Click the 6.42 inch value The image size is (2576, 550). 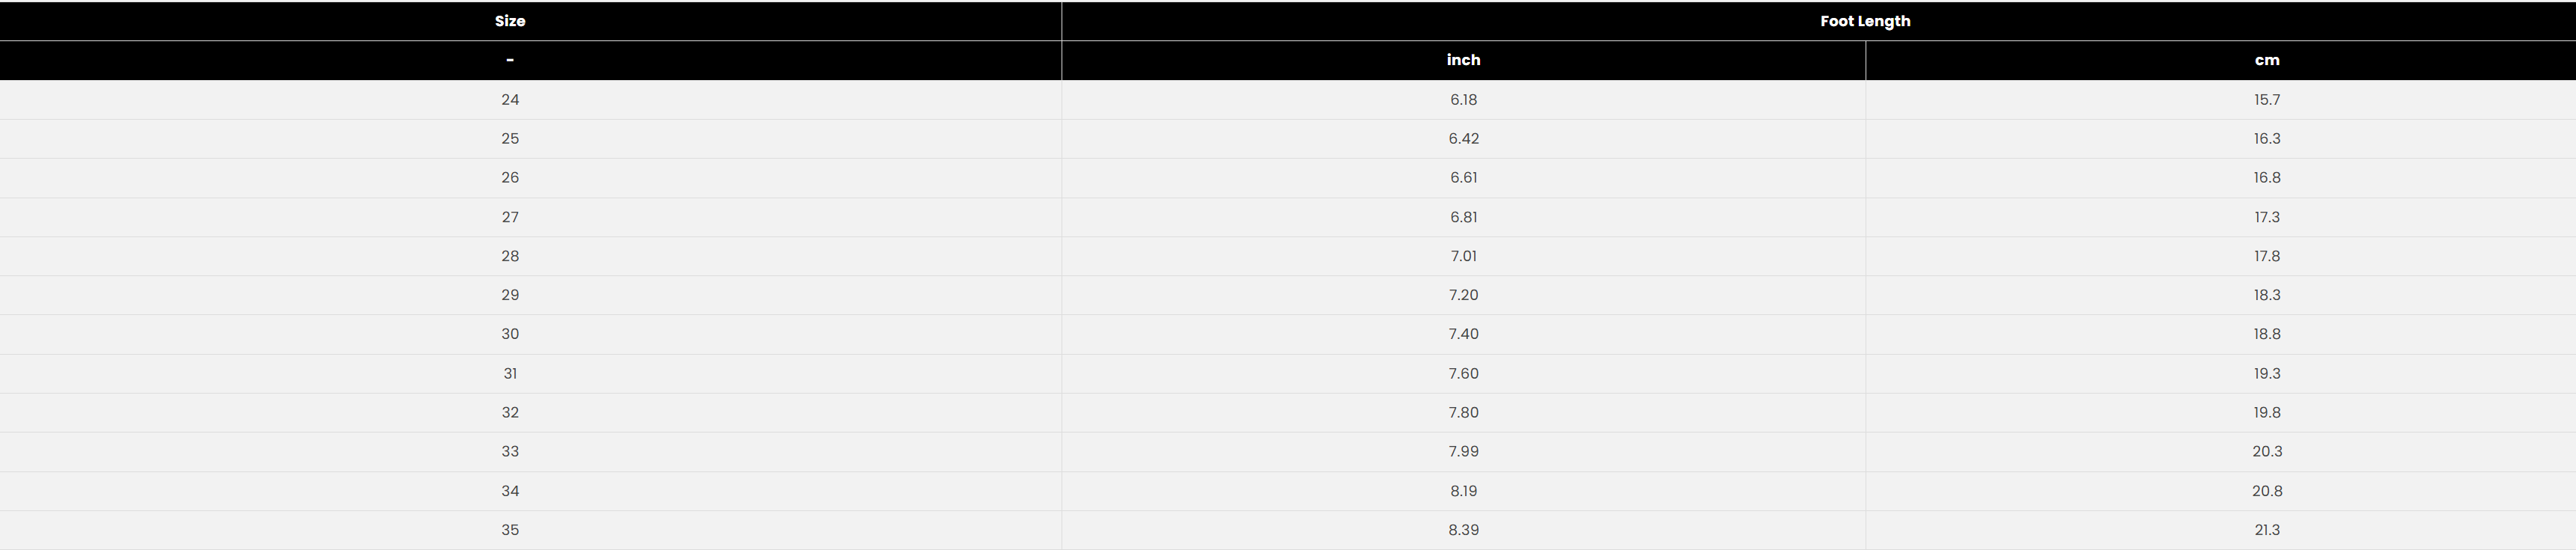pyautogui.click(x=1463, y=139)
